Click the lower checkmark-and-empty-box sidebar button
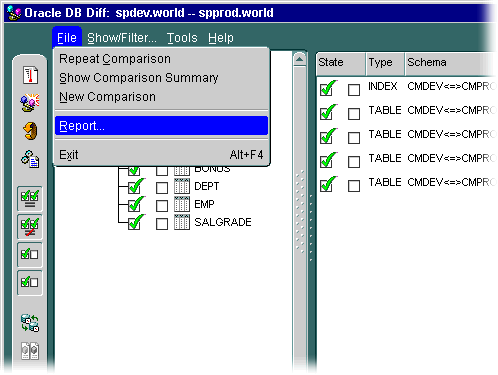This screenshot has height=375, width=498. (x=30, y=283)
